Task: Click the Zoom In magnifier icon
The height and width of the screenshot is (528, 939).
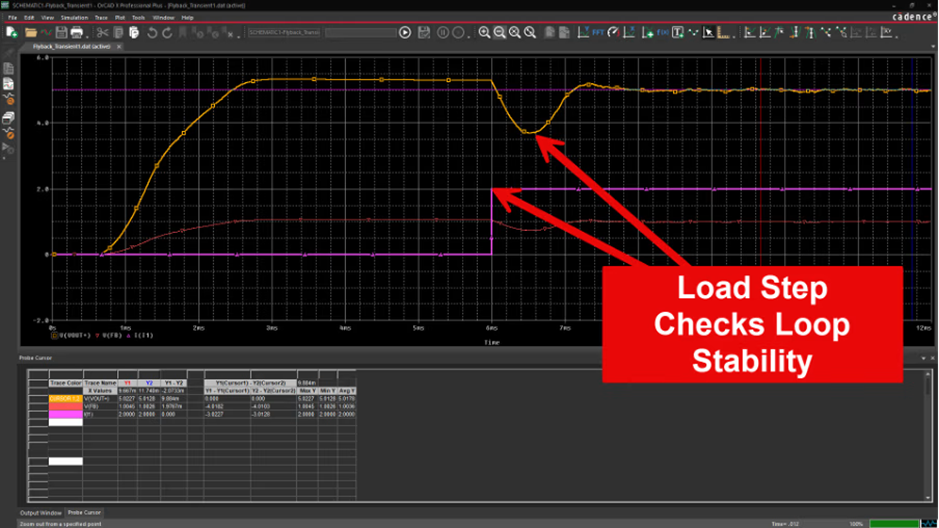Action: pos(484,32)
